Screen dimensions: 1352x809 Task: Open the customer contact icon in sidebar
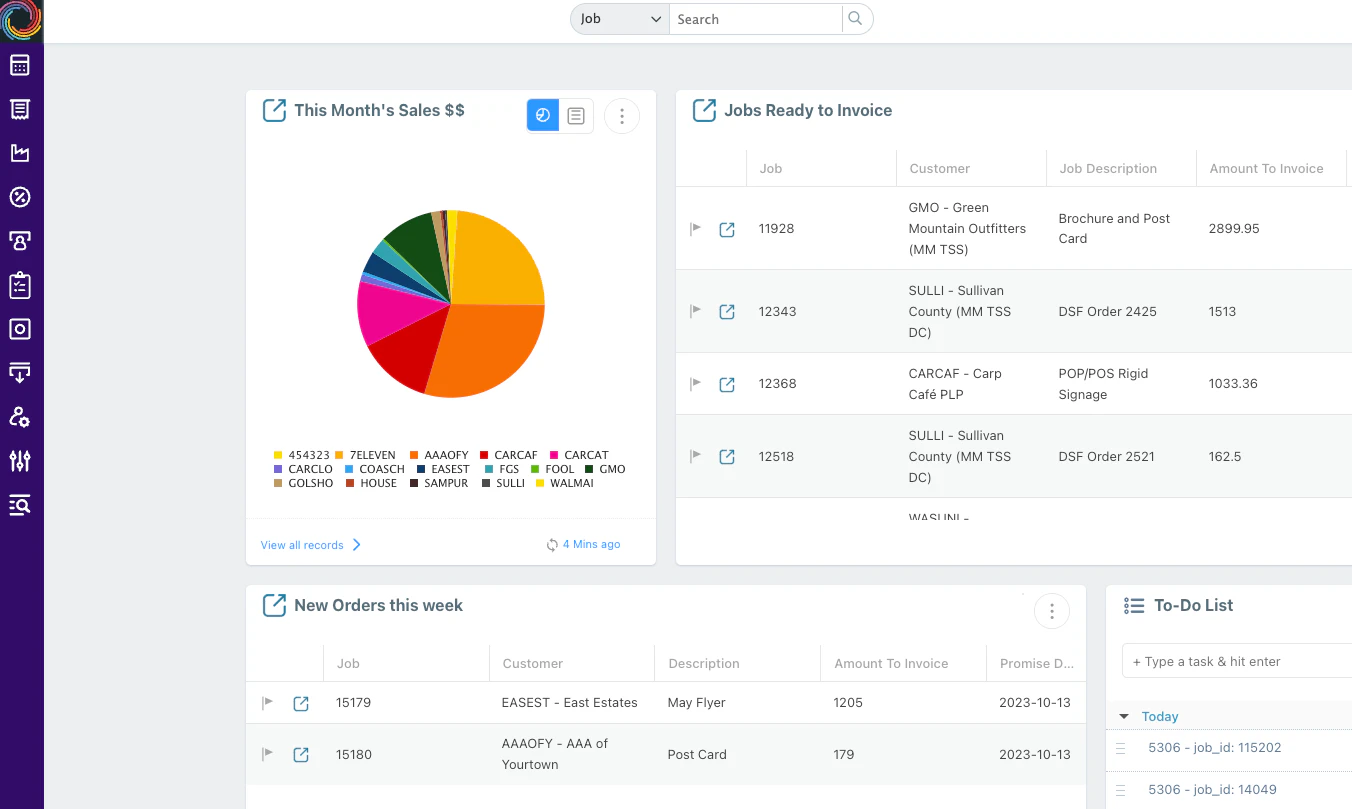(x=22, y=241)
